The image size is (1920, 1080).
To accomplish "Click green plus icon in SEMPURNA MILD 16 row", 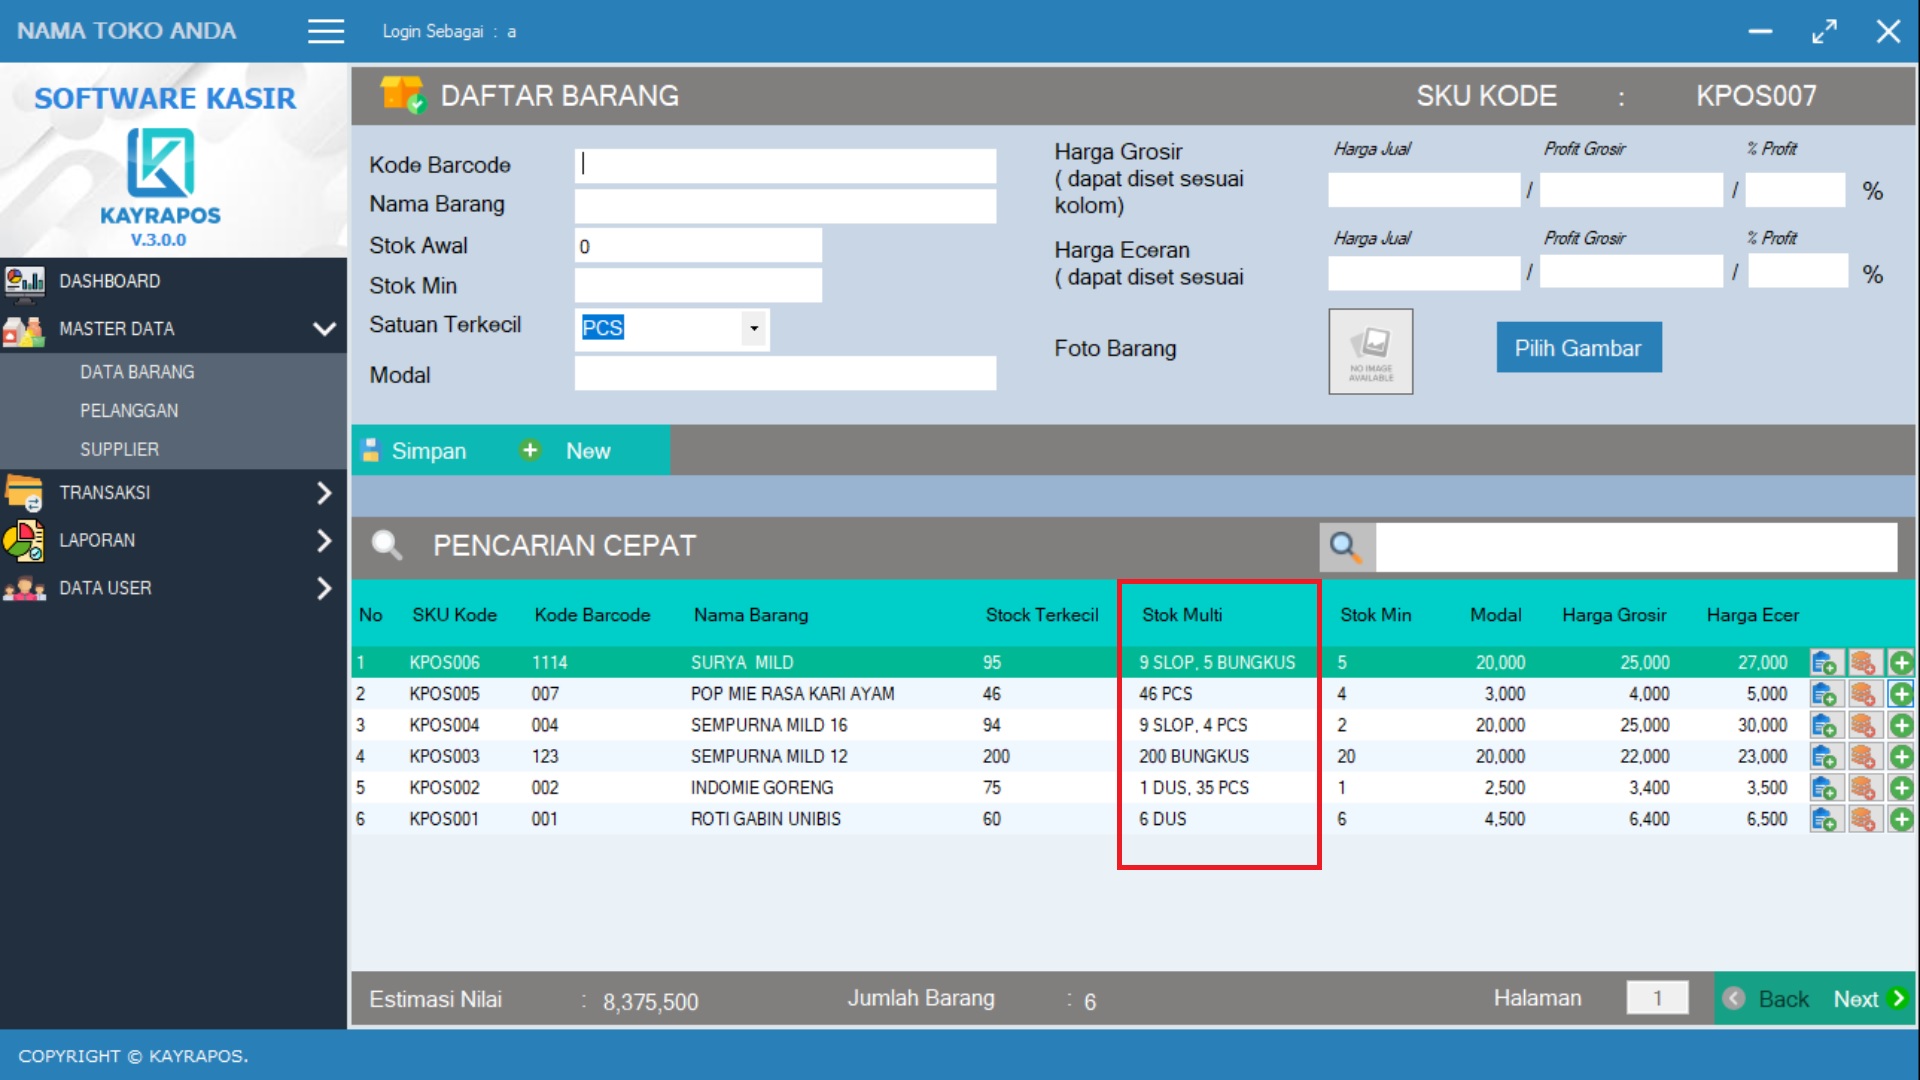I will click(1901, 725).
